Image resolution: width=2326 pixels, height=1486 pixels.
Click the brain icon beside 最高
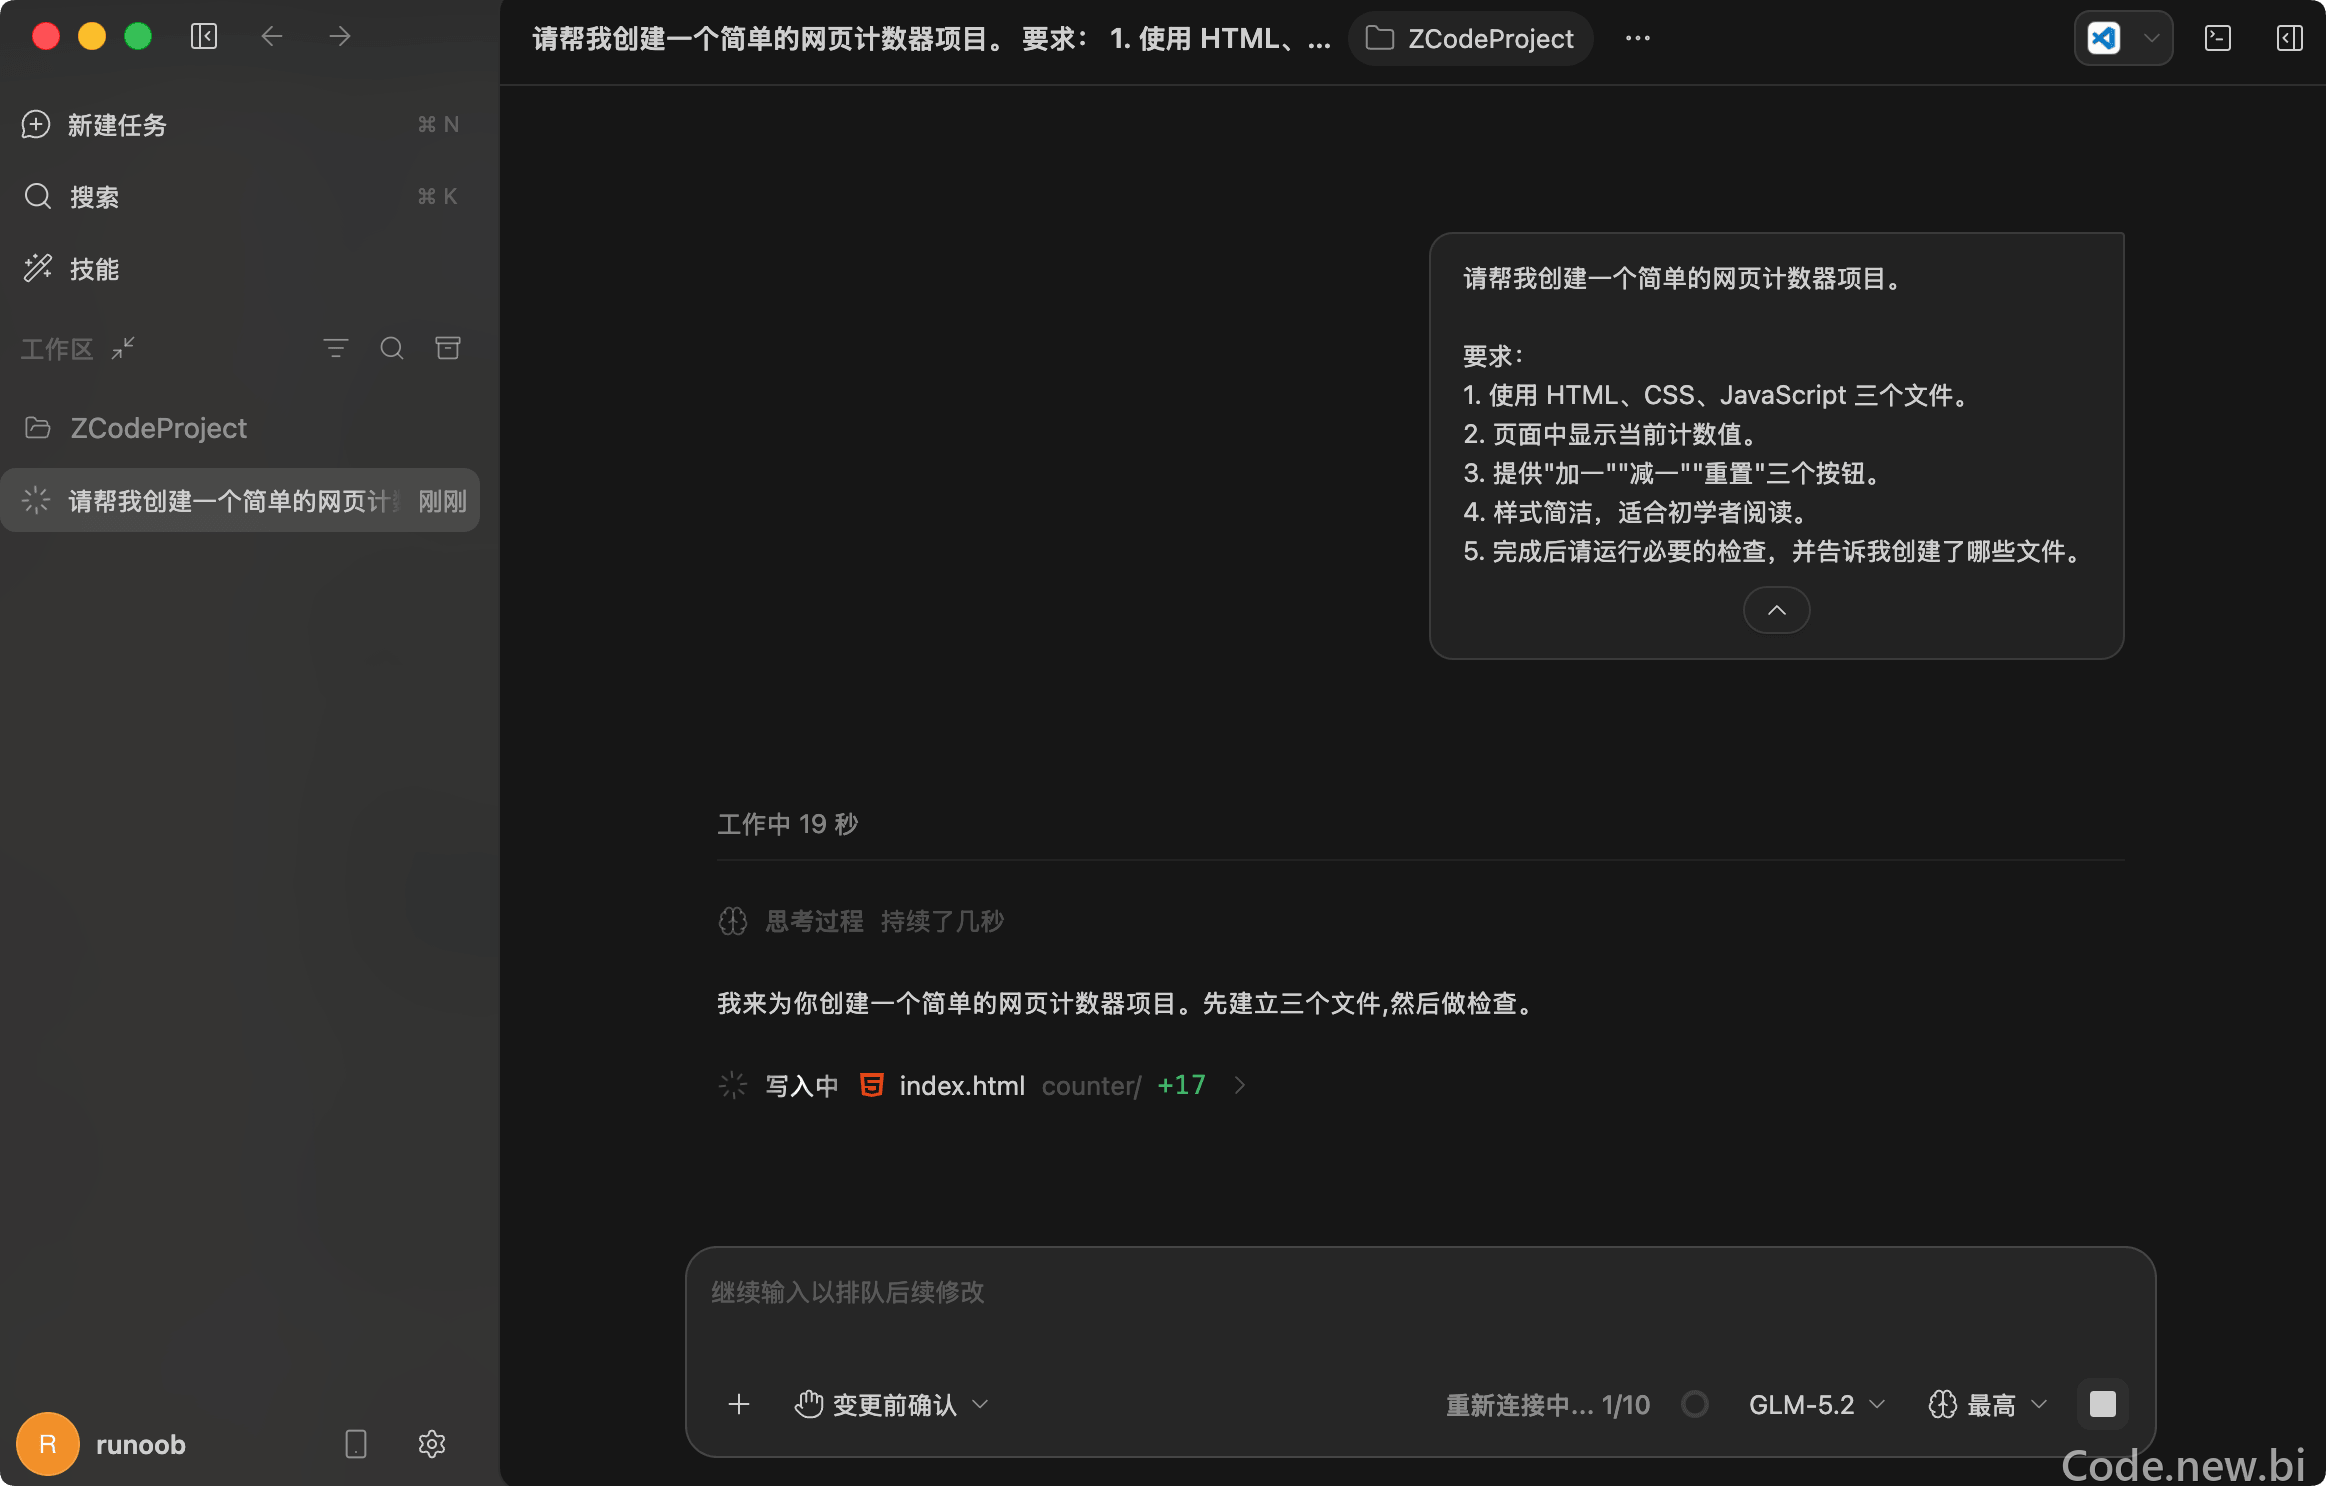[1943, 1404]
